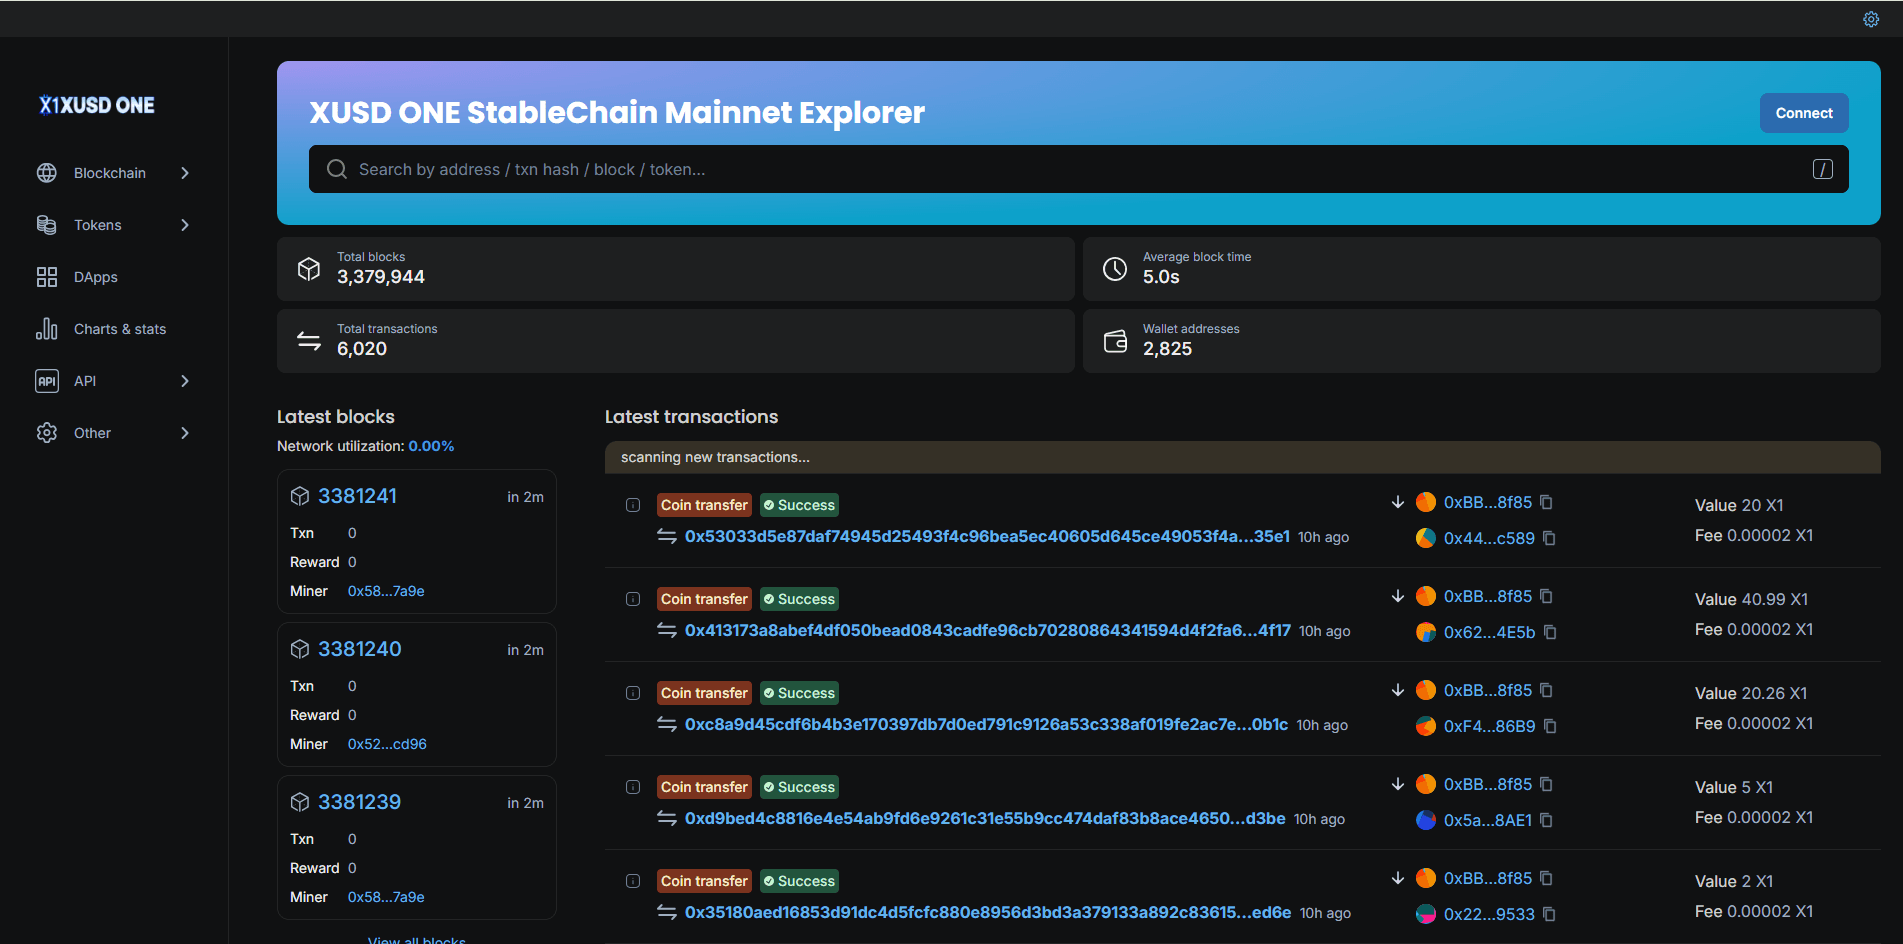Click the transfer arrows icon next to transaction 0x53033
Screen dimensions: 1903x944
pos(667,536)
